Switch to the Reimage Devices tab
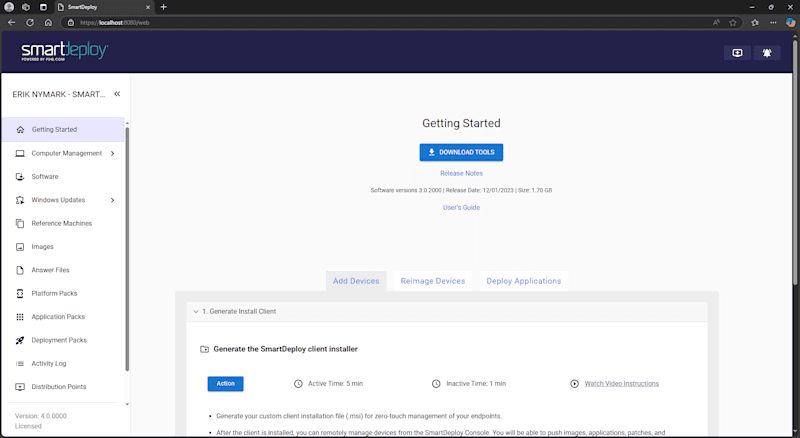Viewport: 800px width, 438px height. click(x=433, y=281)
